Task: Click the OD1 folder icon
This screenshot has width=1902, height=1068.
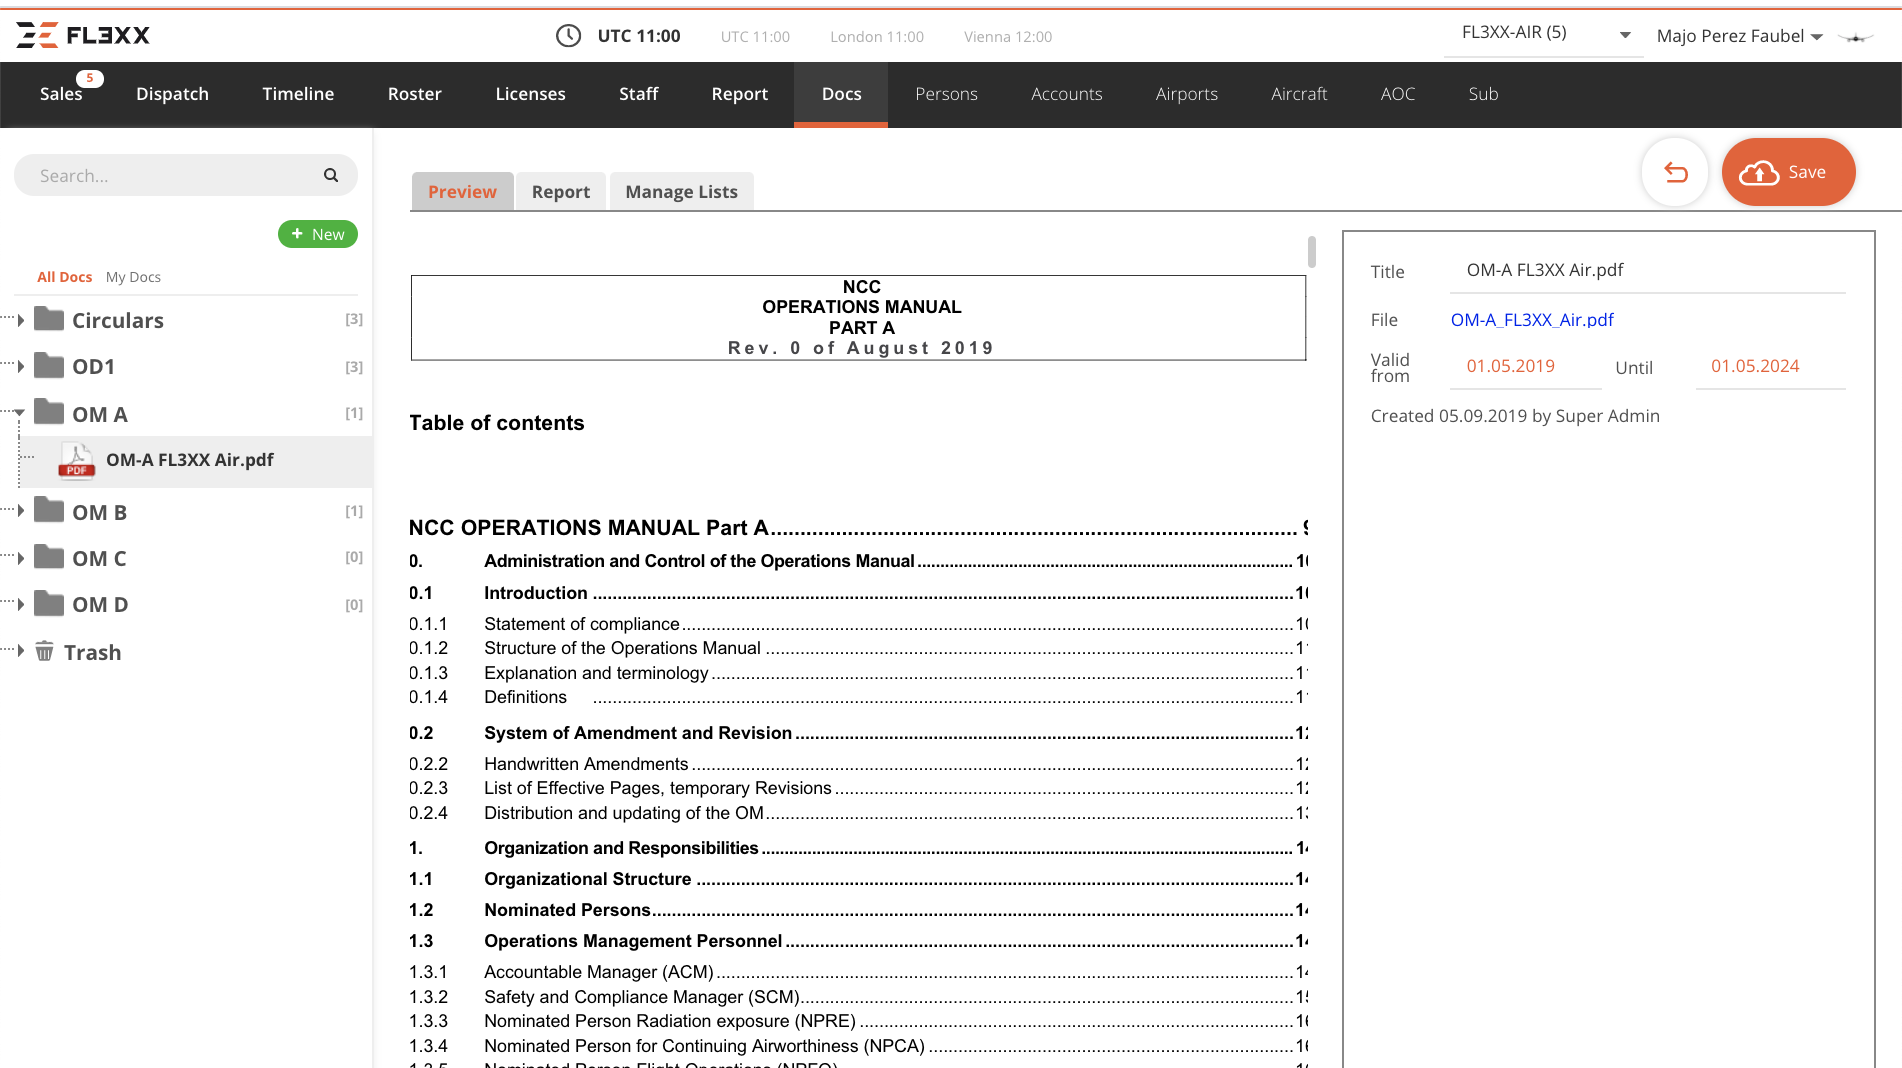Action: point(49,365)
